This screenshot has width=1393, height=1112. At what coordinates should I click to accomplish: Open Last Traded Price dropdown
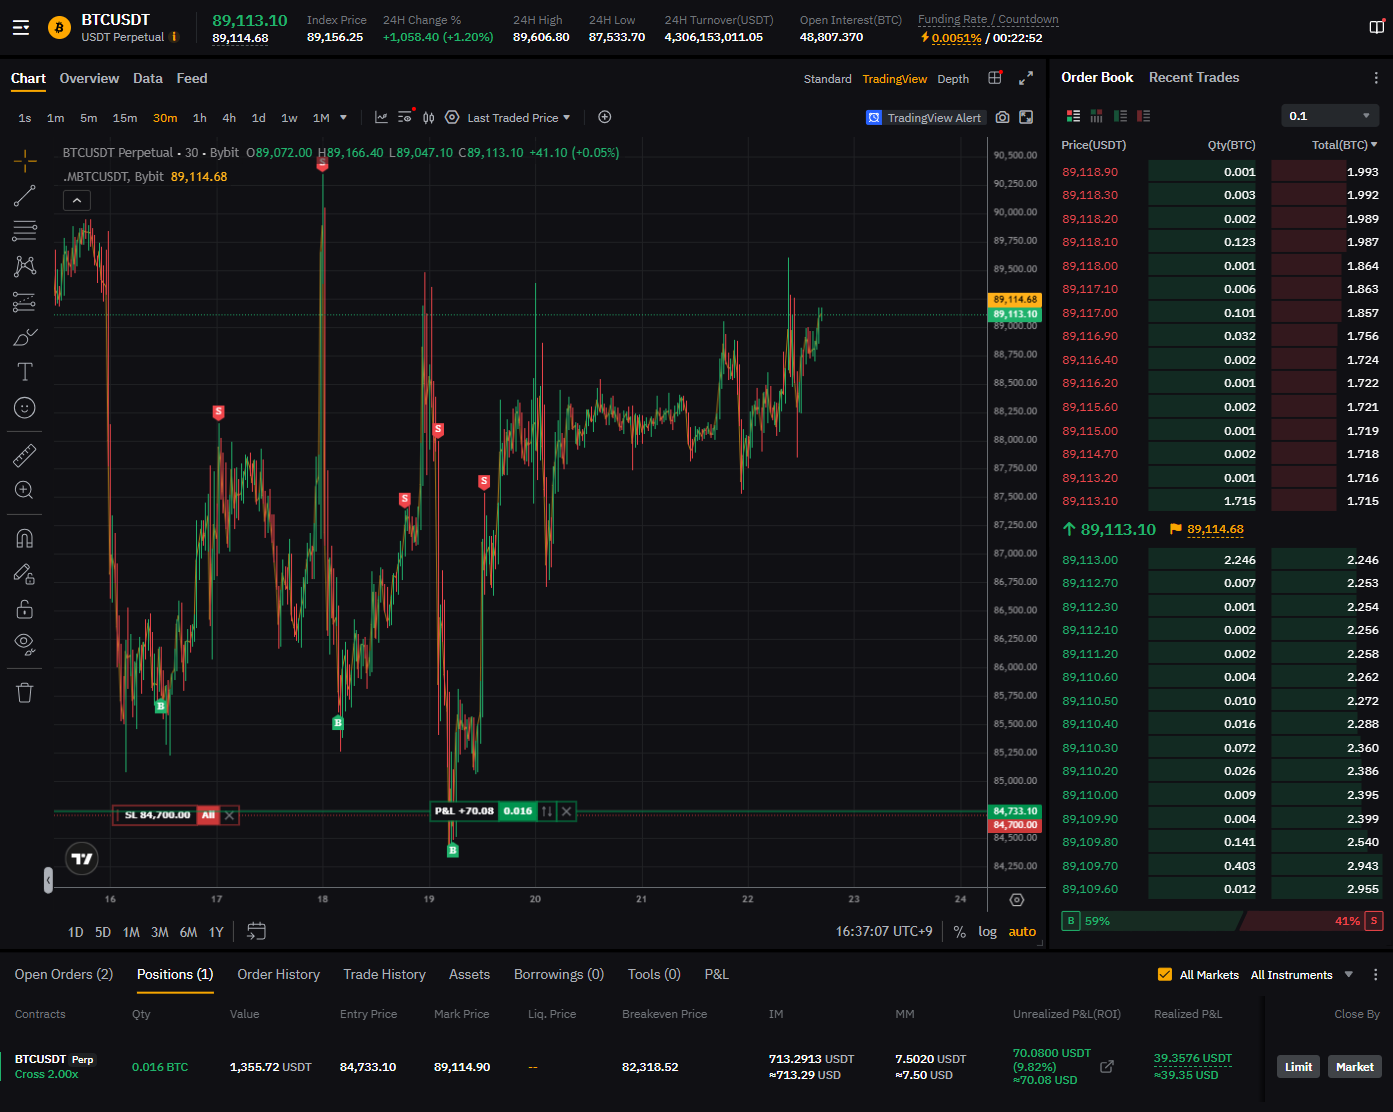click(519, 118)
